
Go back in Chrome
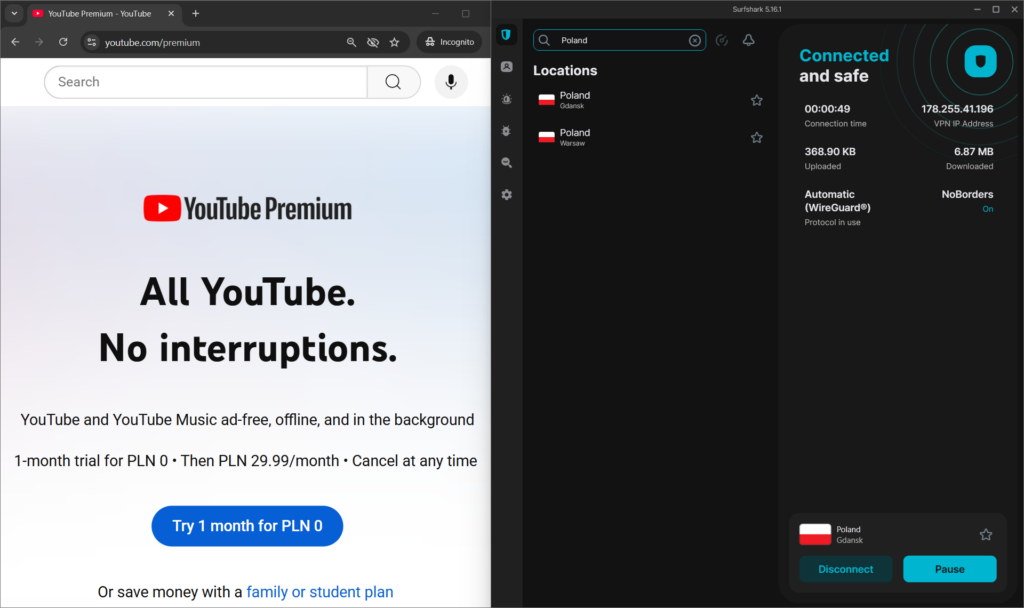click(x=15, y=42)
